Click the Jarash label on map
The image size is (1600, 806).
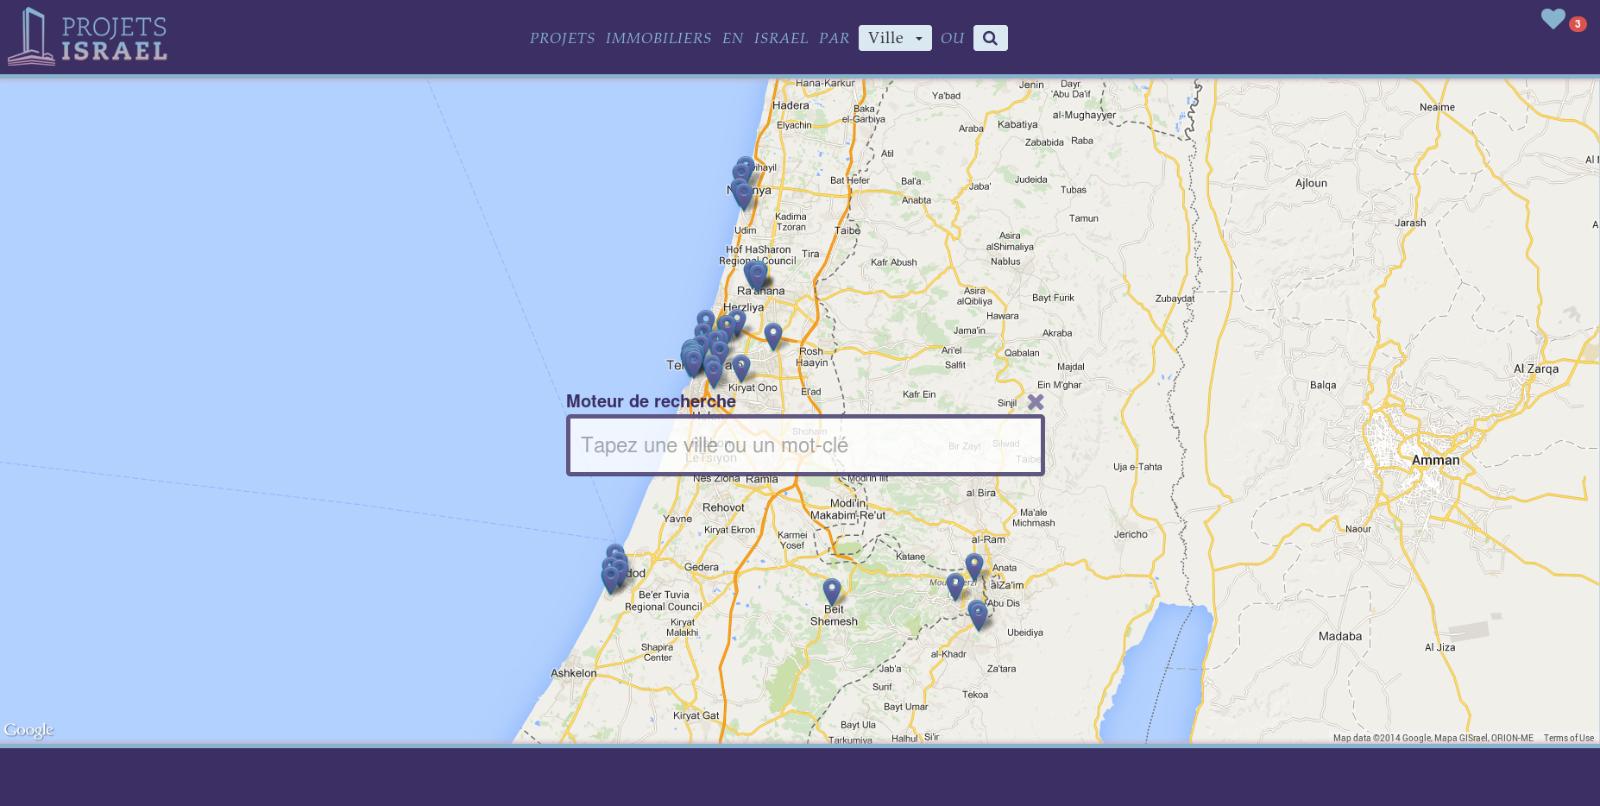(x=1410, y=223)
